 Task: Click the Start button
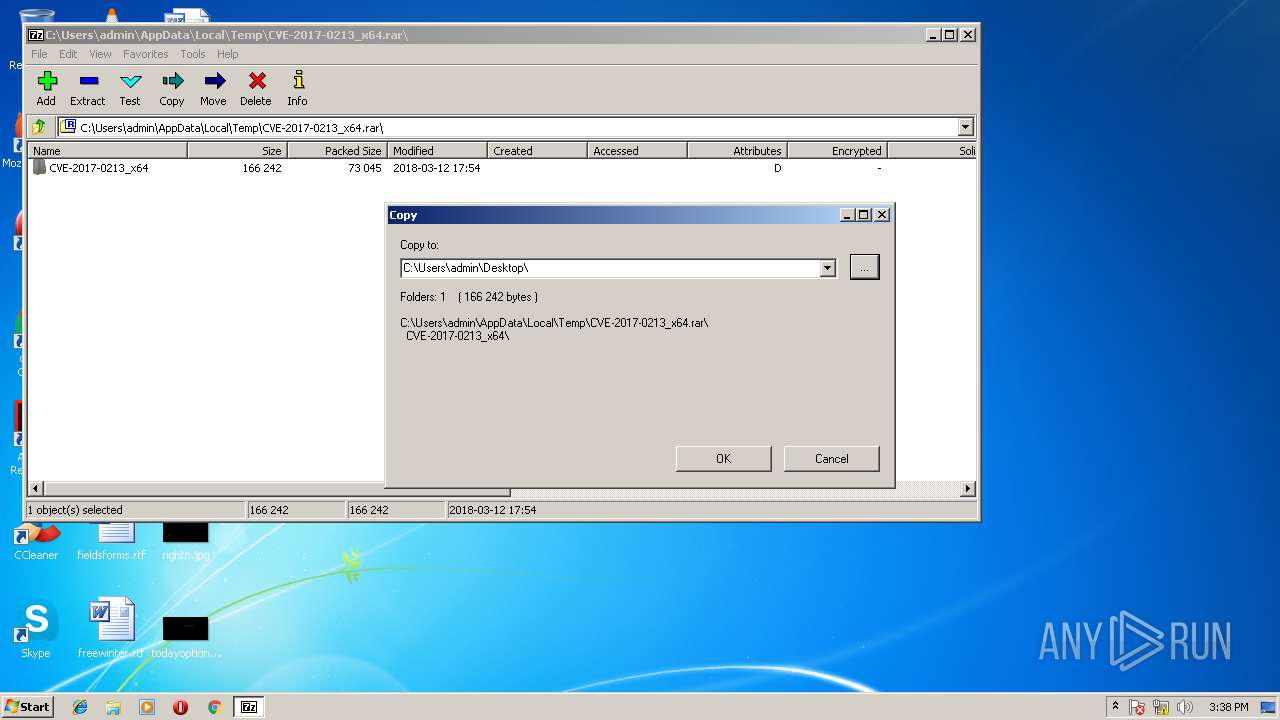[x=28, y=707]
